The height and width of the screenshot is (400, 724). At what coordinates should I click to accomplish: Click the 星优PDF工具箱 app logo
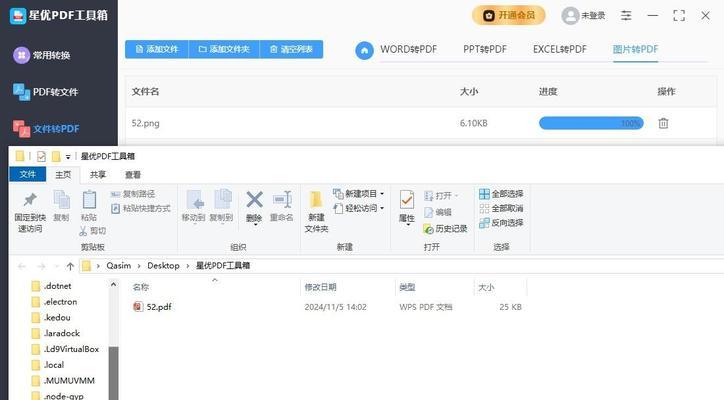(x=18, y=15)
